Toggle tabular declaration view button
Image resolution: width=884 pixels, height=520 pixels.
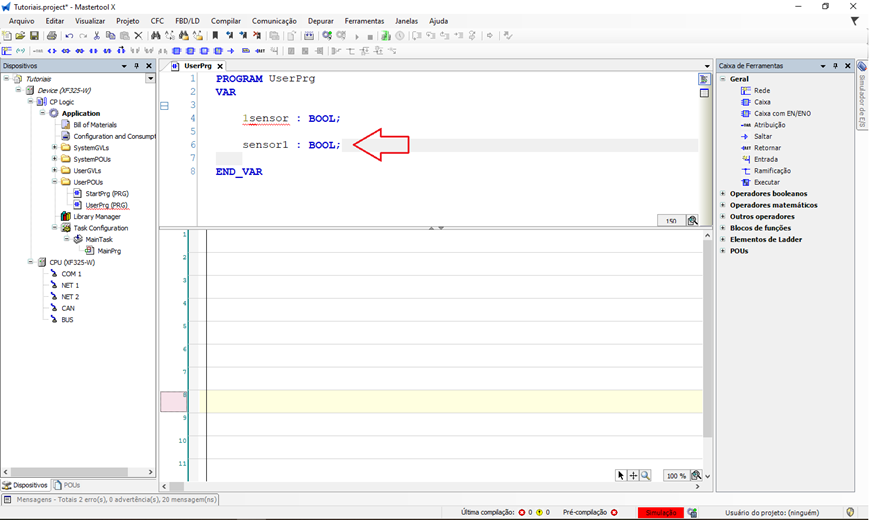tap(704, 93)
